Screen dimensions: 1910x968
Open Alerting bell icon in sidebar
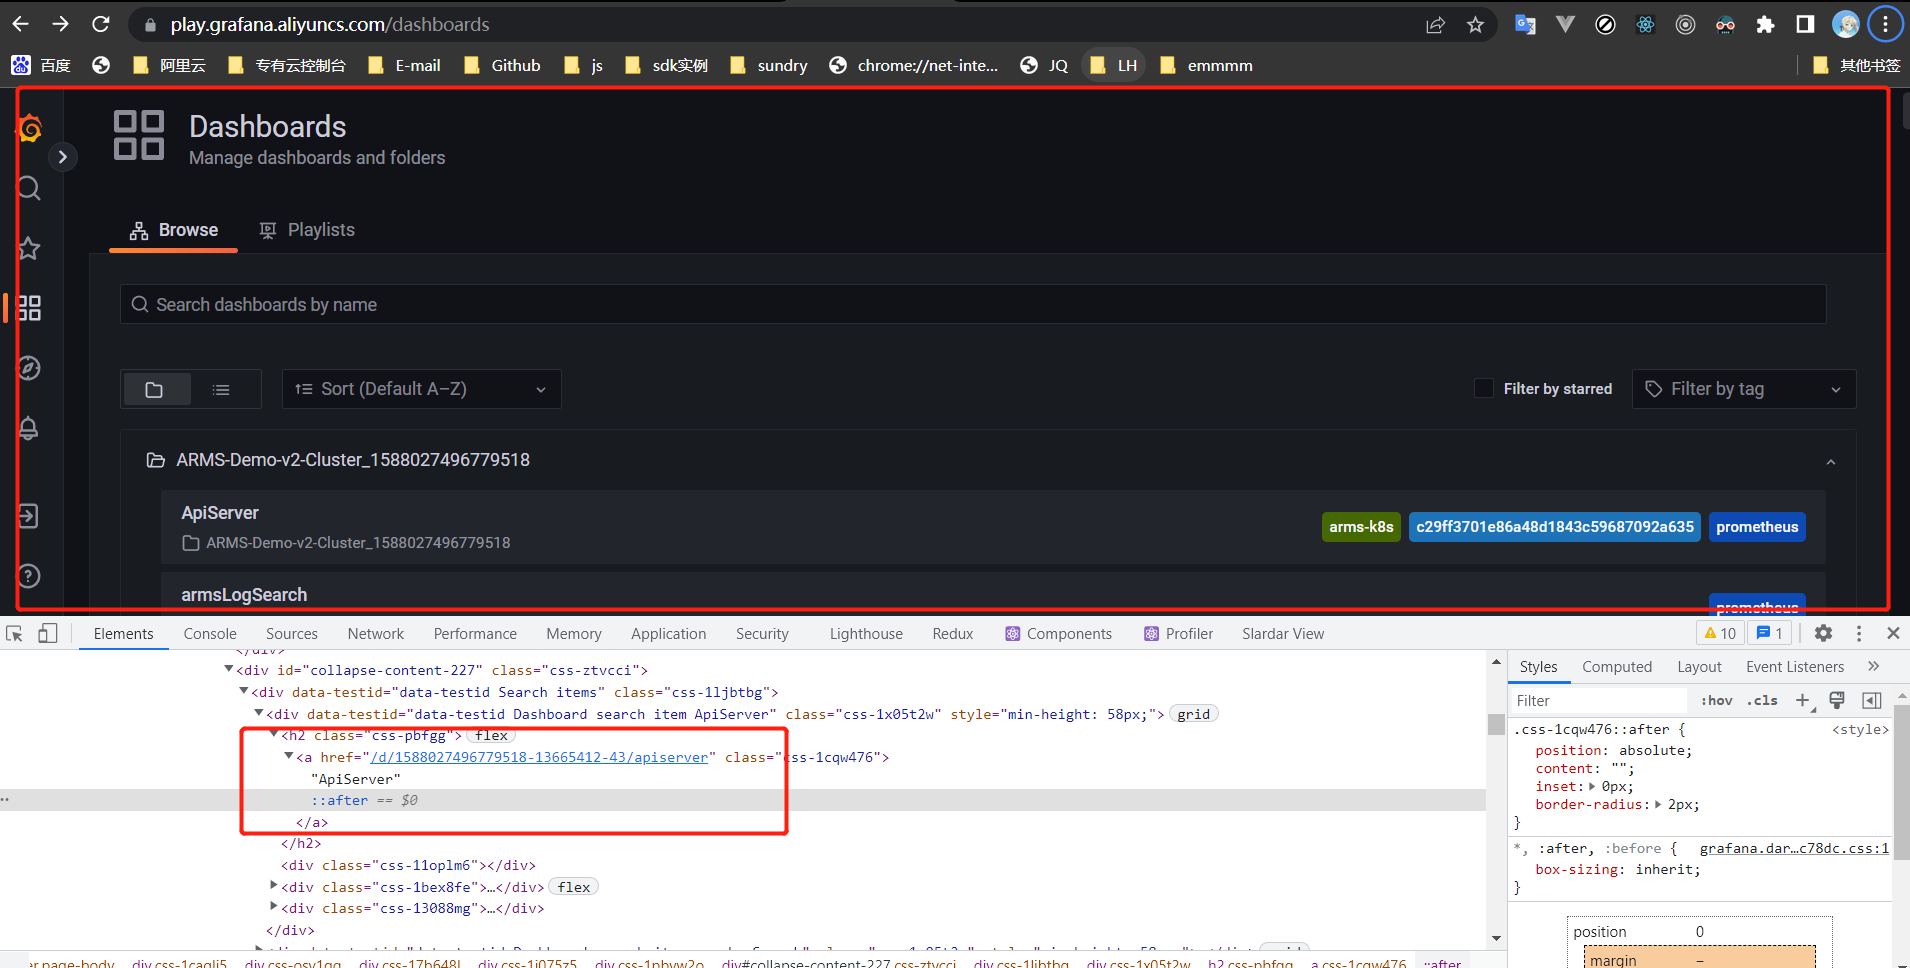pos(29,428)
